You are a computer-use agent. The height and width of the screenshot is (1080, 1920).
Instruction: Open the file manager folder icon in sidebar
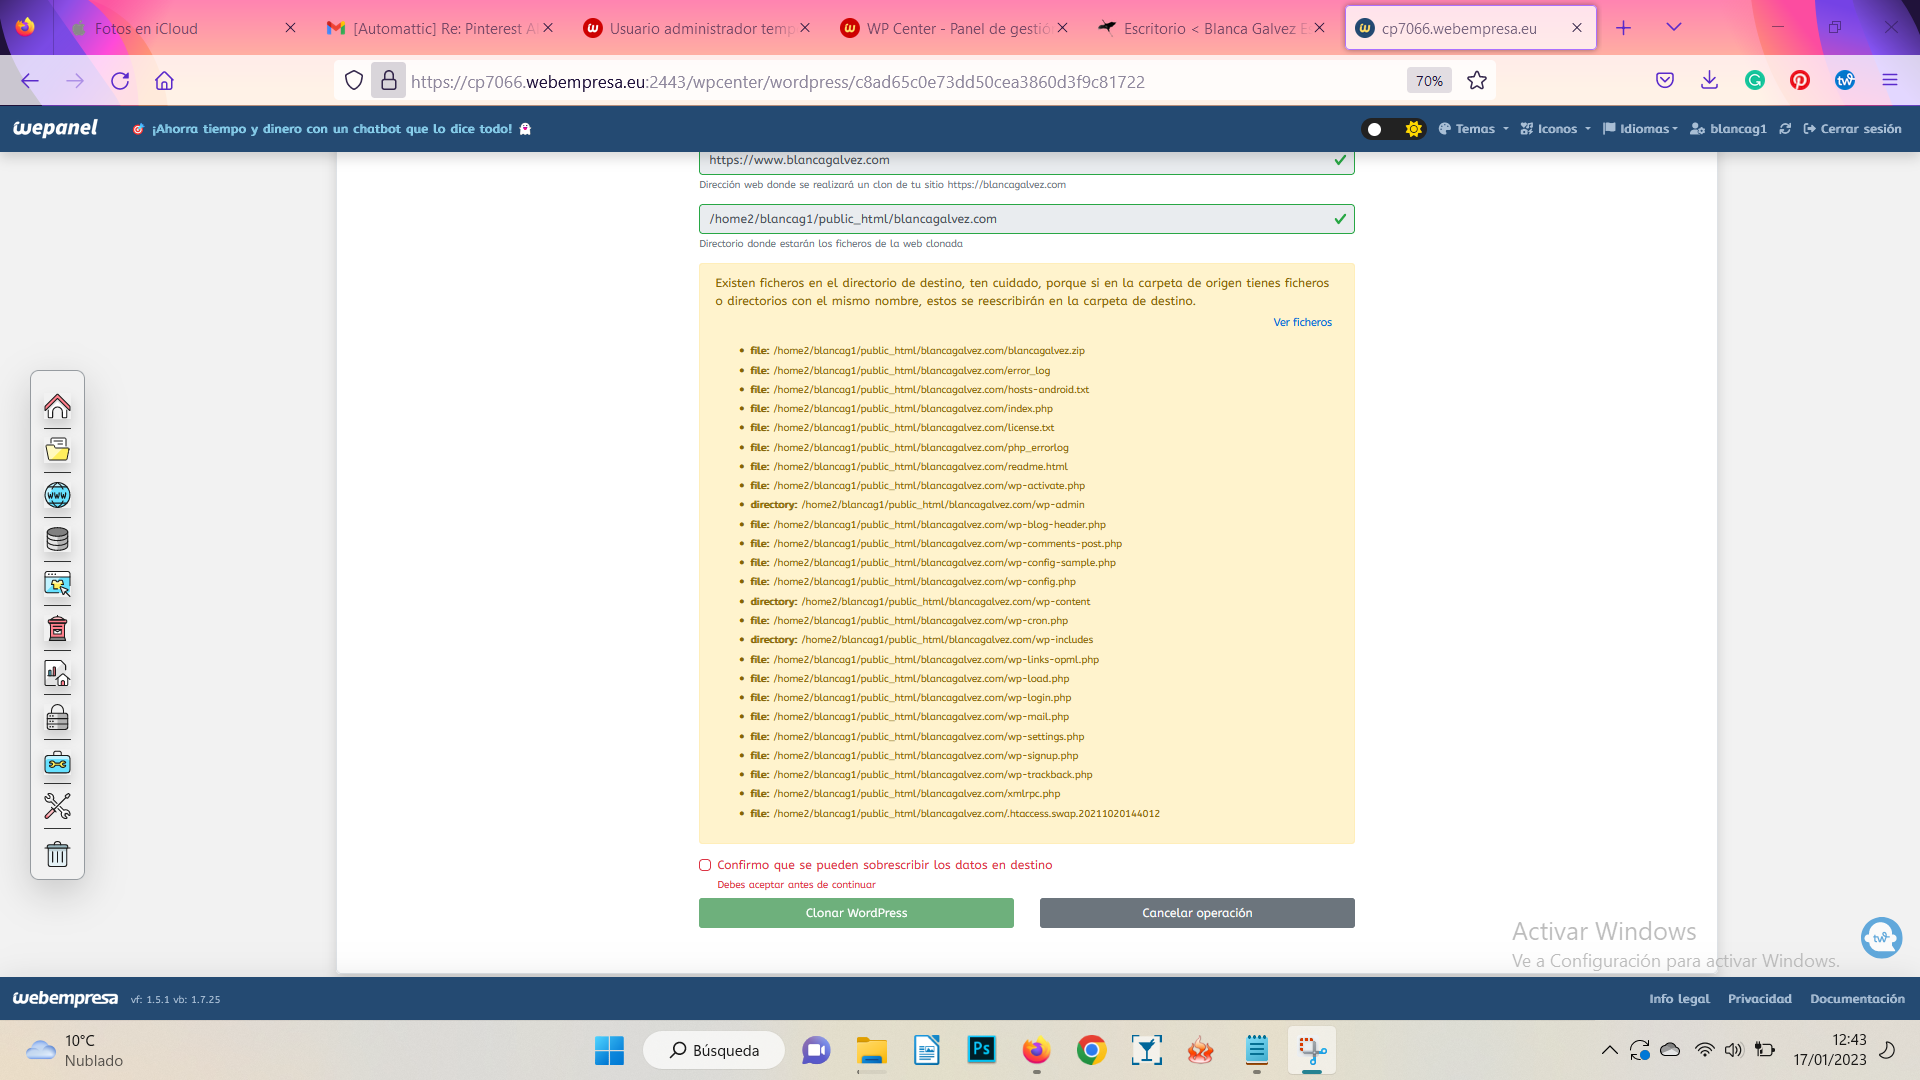[57, 450]
